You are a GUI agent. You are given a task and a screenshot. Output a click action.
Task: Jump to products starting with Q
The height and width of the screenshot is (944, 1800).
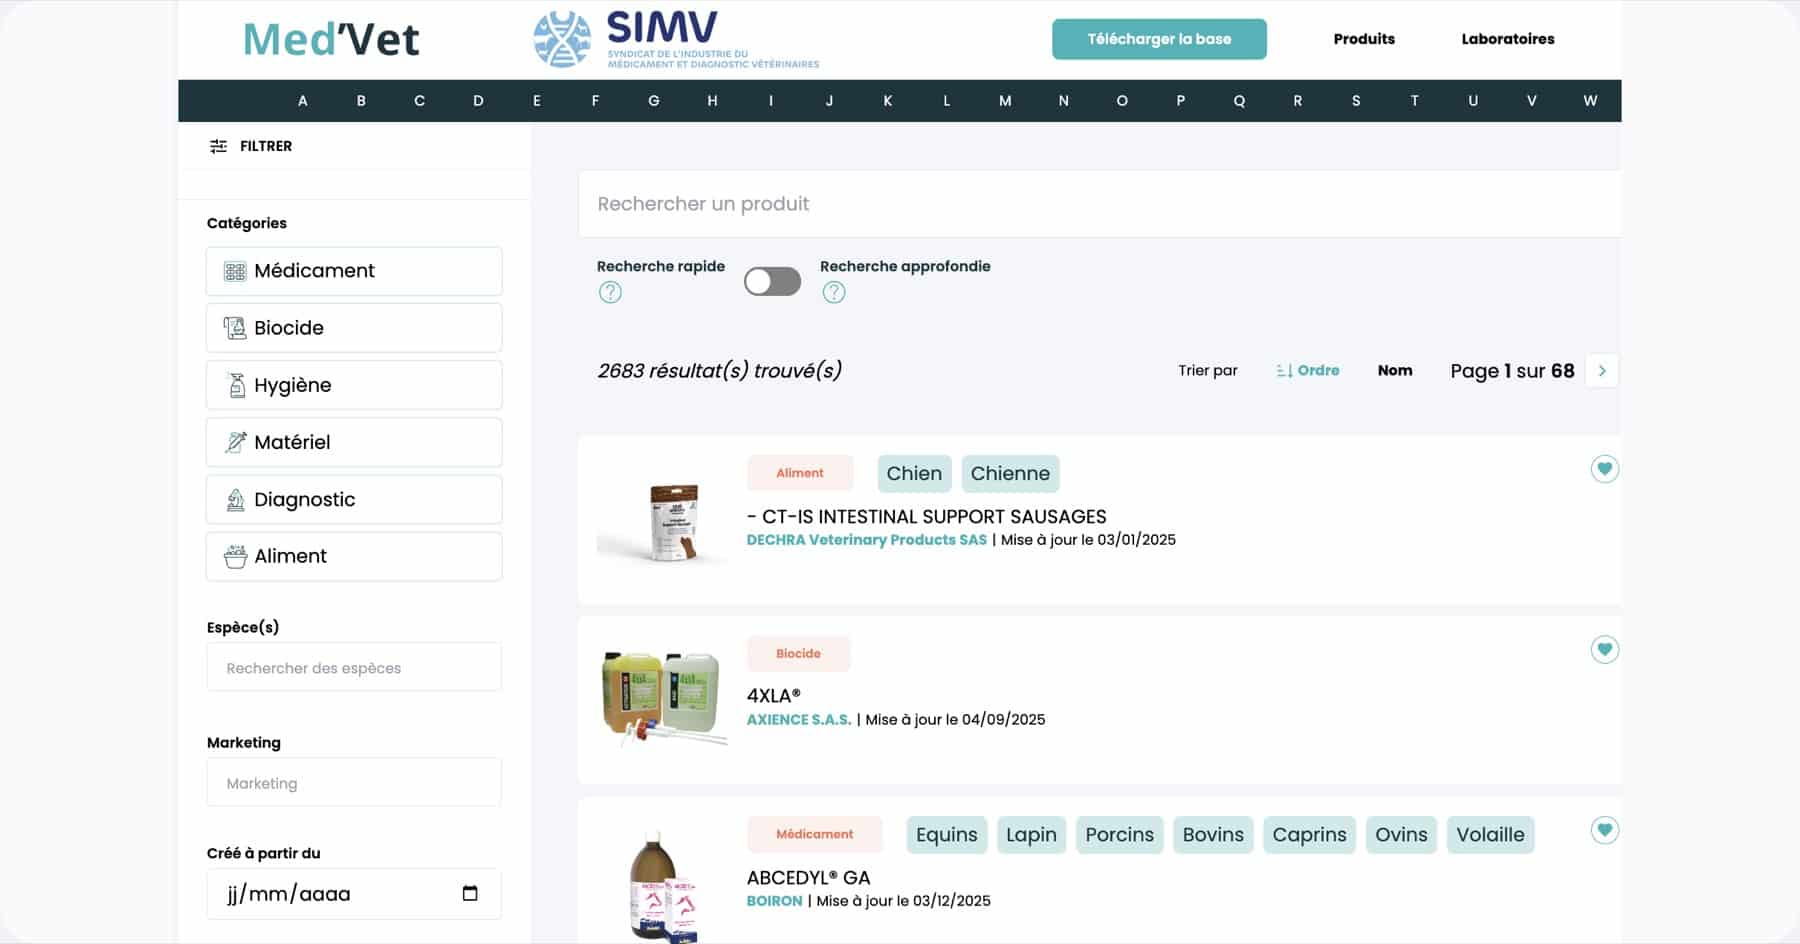click(1238, 100)
